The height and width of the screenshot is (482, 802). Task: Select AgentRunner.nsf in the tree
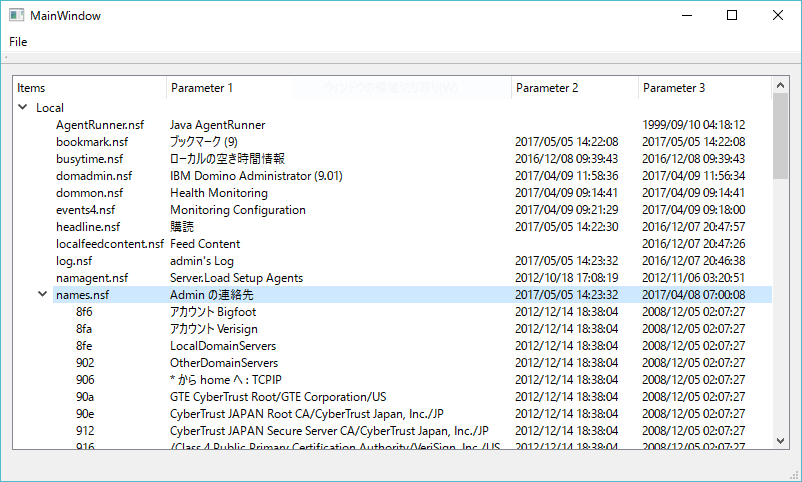pyautogui.click(x=100, y=125)
